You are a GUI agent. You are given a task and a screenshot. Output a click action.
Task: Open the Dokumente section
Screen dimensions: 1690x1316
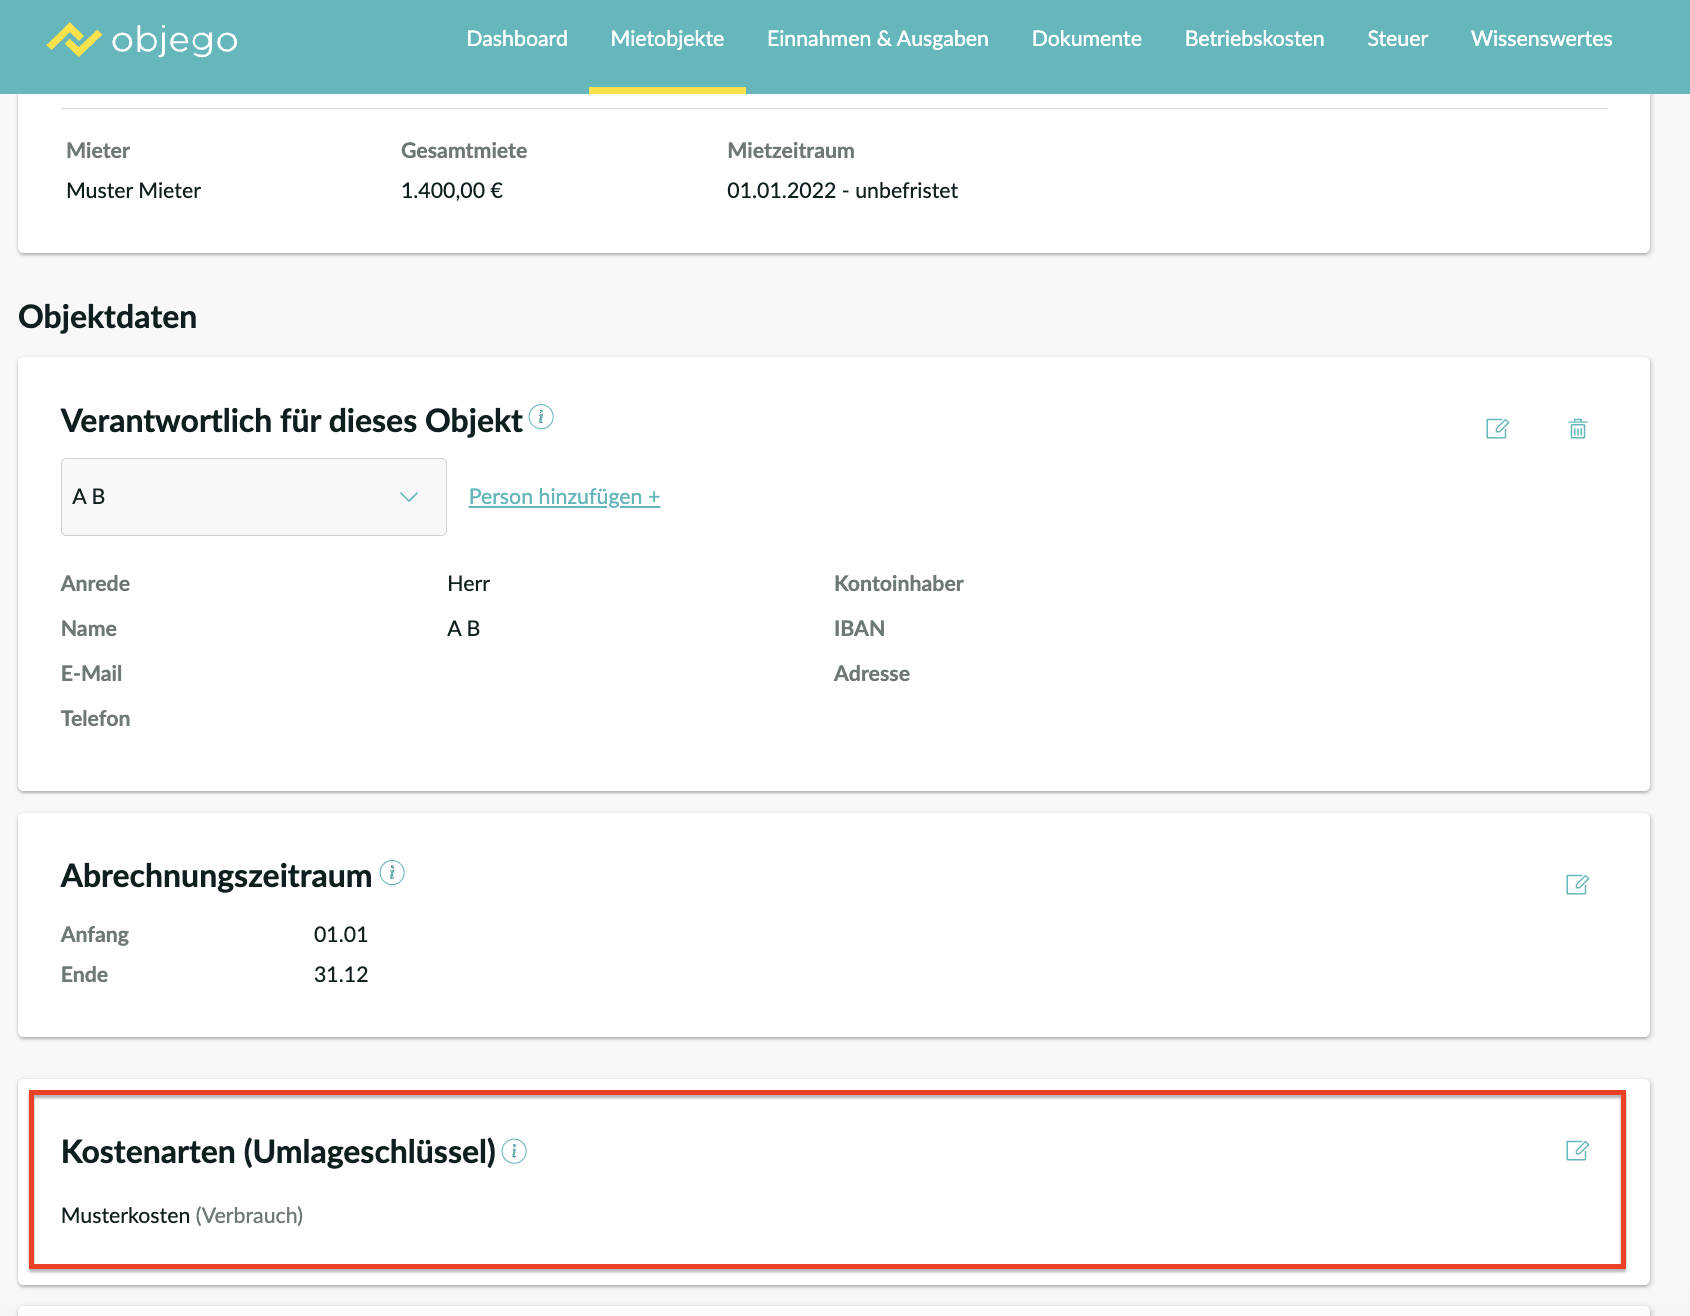(1086, 39)
